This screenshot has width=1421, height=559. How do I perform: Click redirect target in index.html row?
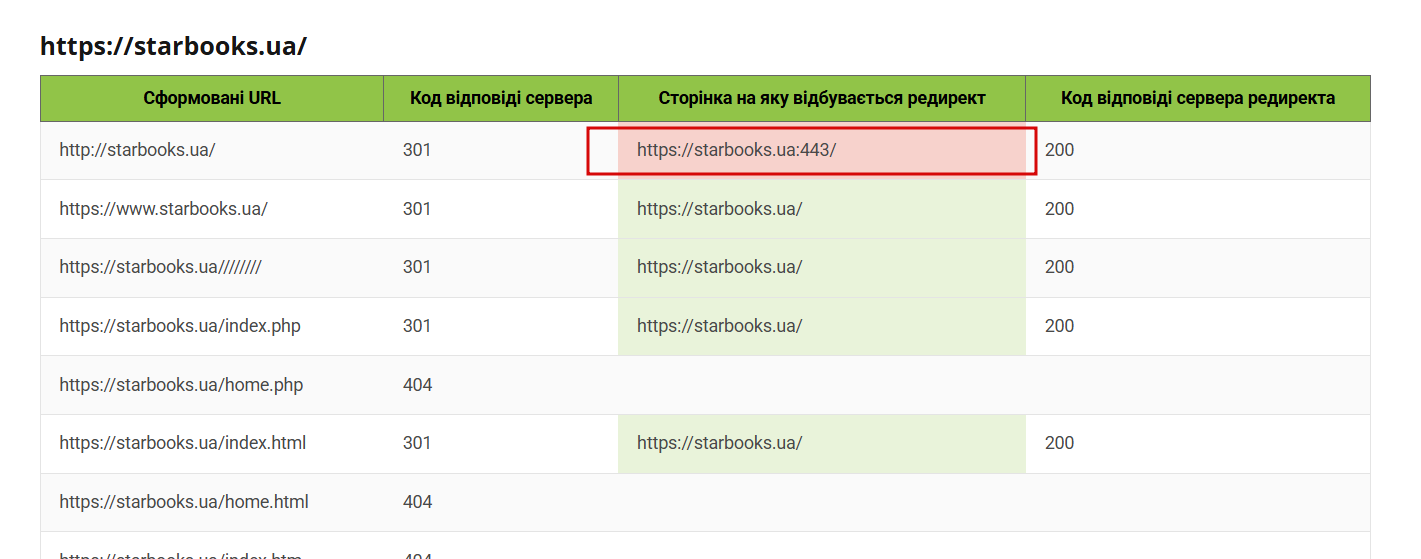(822, 443)
